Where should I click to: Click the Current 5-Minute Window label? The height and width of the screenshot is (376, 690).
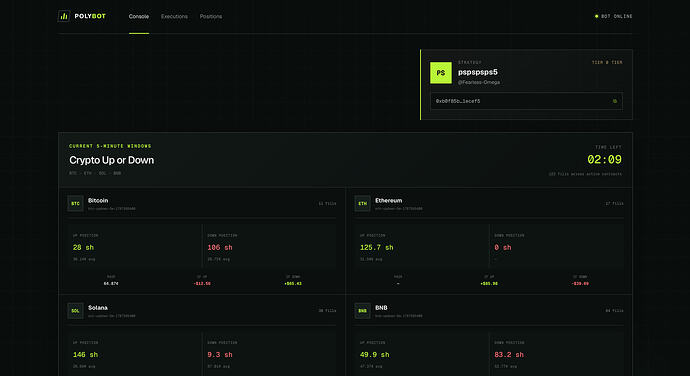110,146
